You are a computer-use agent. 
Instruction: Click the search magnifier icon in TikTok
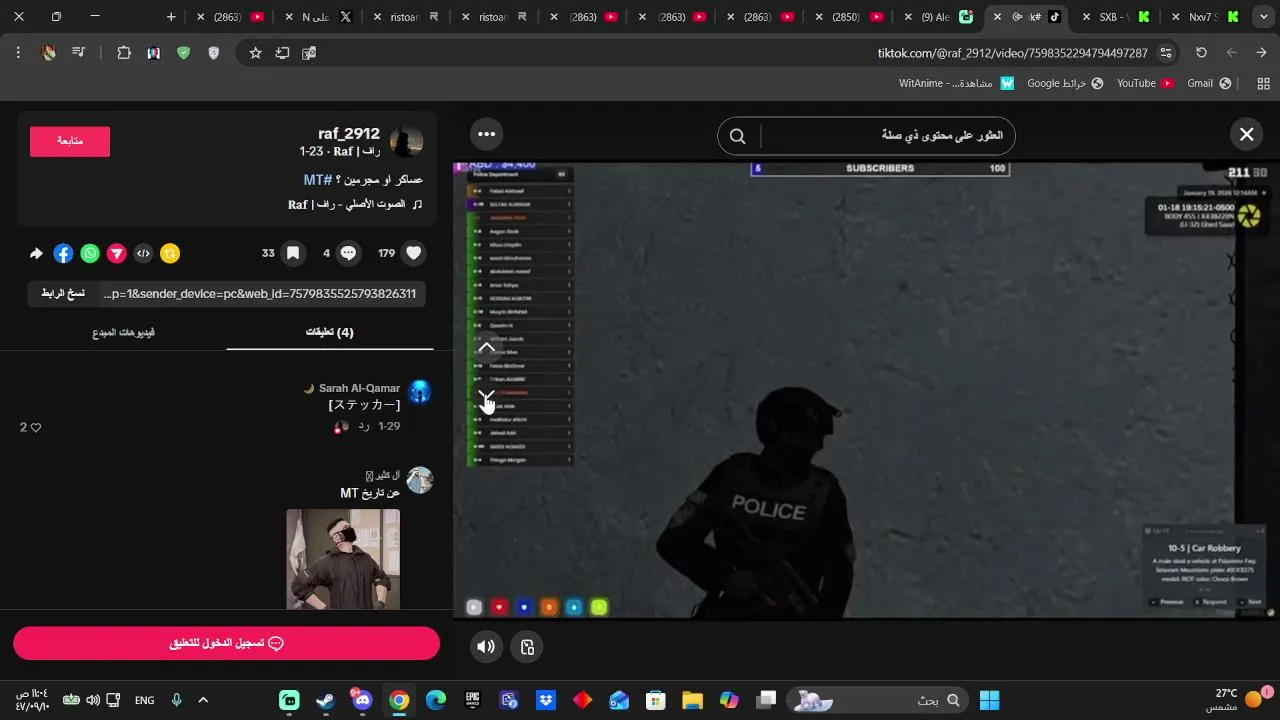[738, 136]
